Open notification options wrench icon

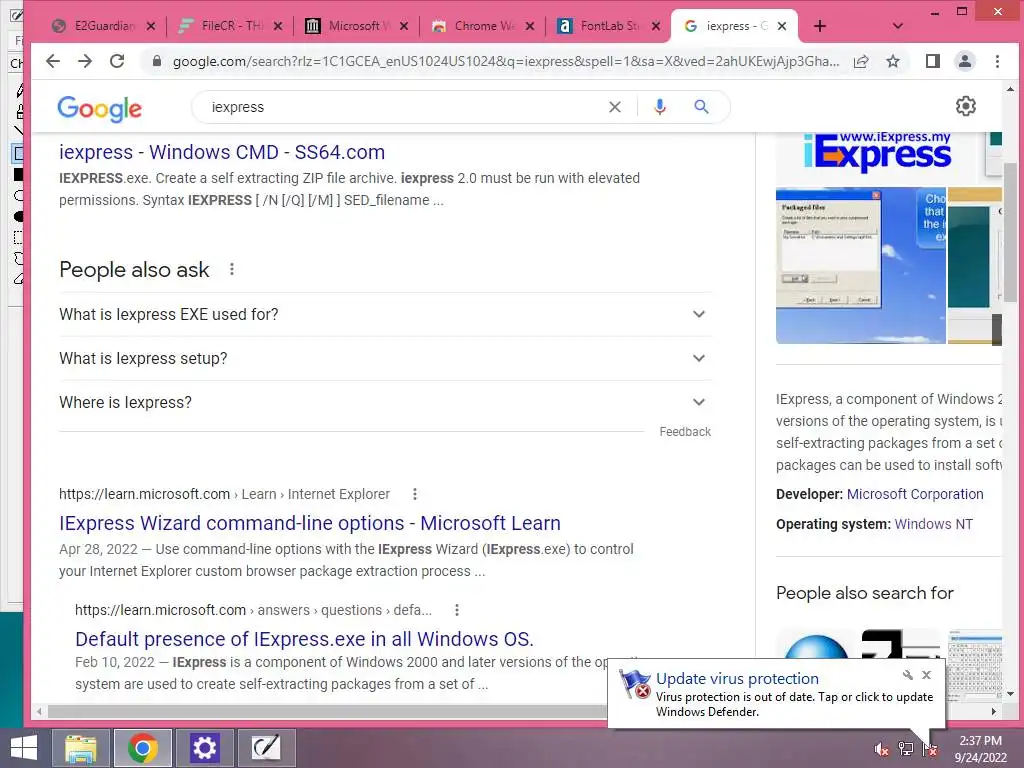(x=908, y=675)
